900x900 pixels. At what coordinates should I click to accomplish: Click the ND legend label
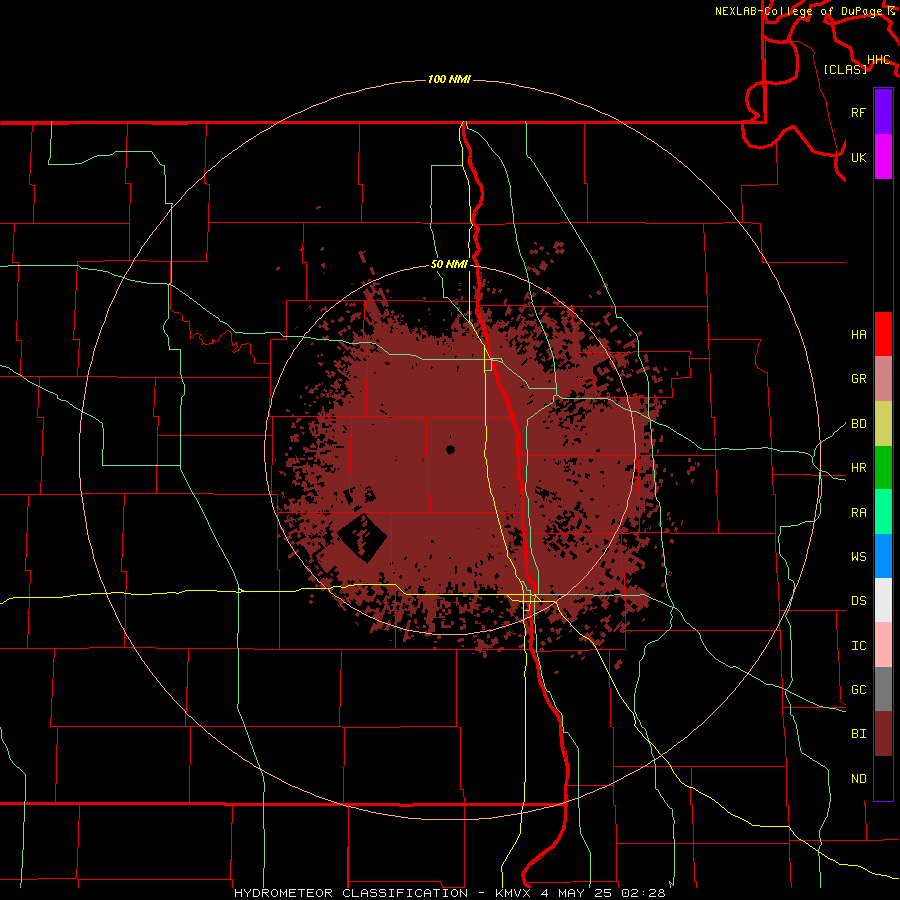tap(858, 779)
